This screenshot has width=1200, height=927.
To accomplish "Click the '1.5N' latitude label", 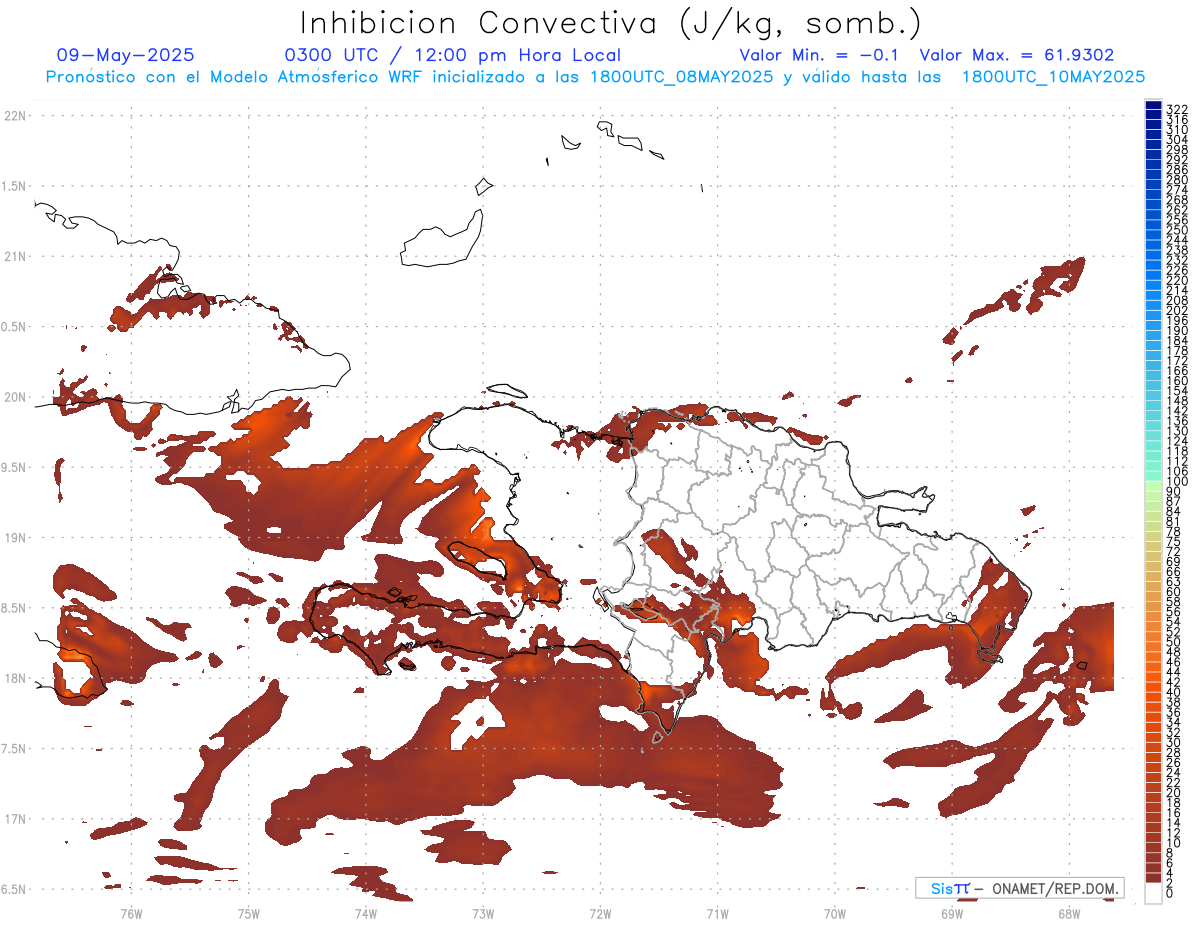I will [15, 187].
